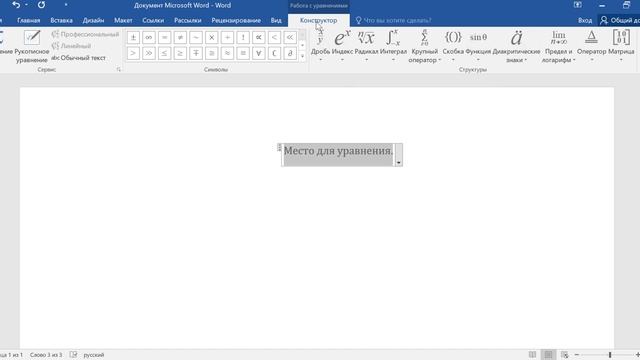Customize Quick Access Toolbar arrow
The image size is (640, 360).
coord(66,5)
